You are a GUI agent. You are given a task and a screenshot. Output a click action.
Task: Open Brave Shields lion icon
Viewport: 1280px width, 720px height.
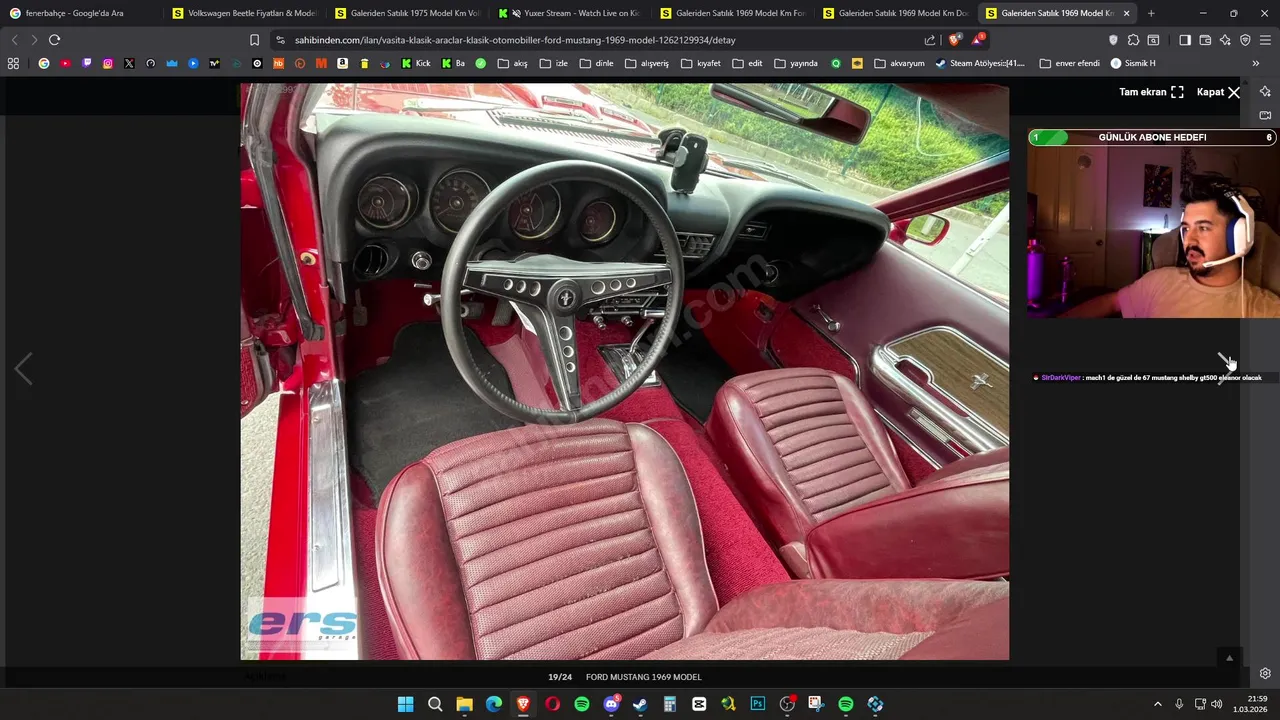tap(954, 40)
